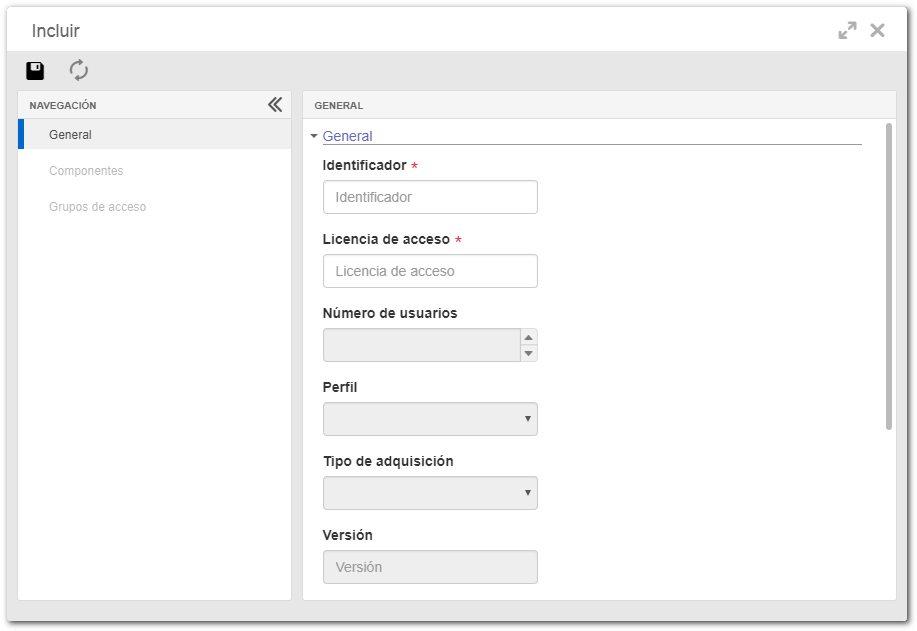The width and height of the screenshot is (917, 631).
Task: Click the refresh arrows icon
Action: (78, 70)
